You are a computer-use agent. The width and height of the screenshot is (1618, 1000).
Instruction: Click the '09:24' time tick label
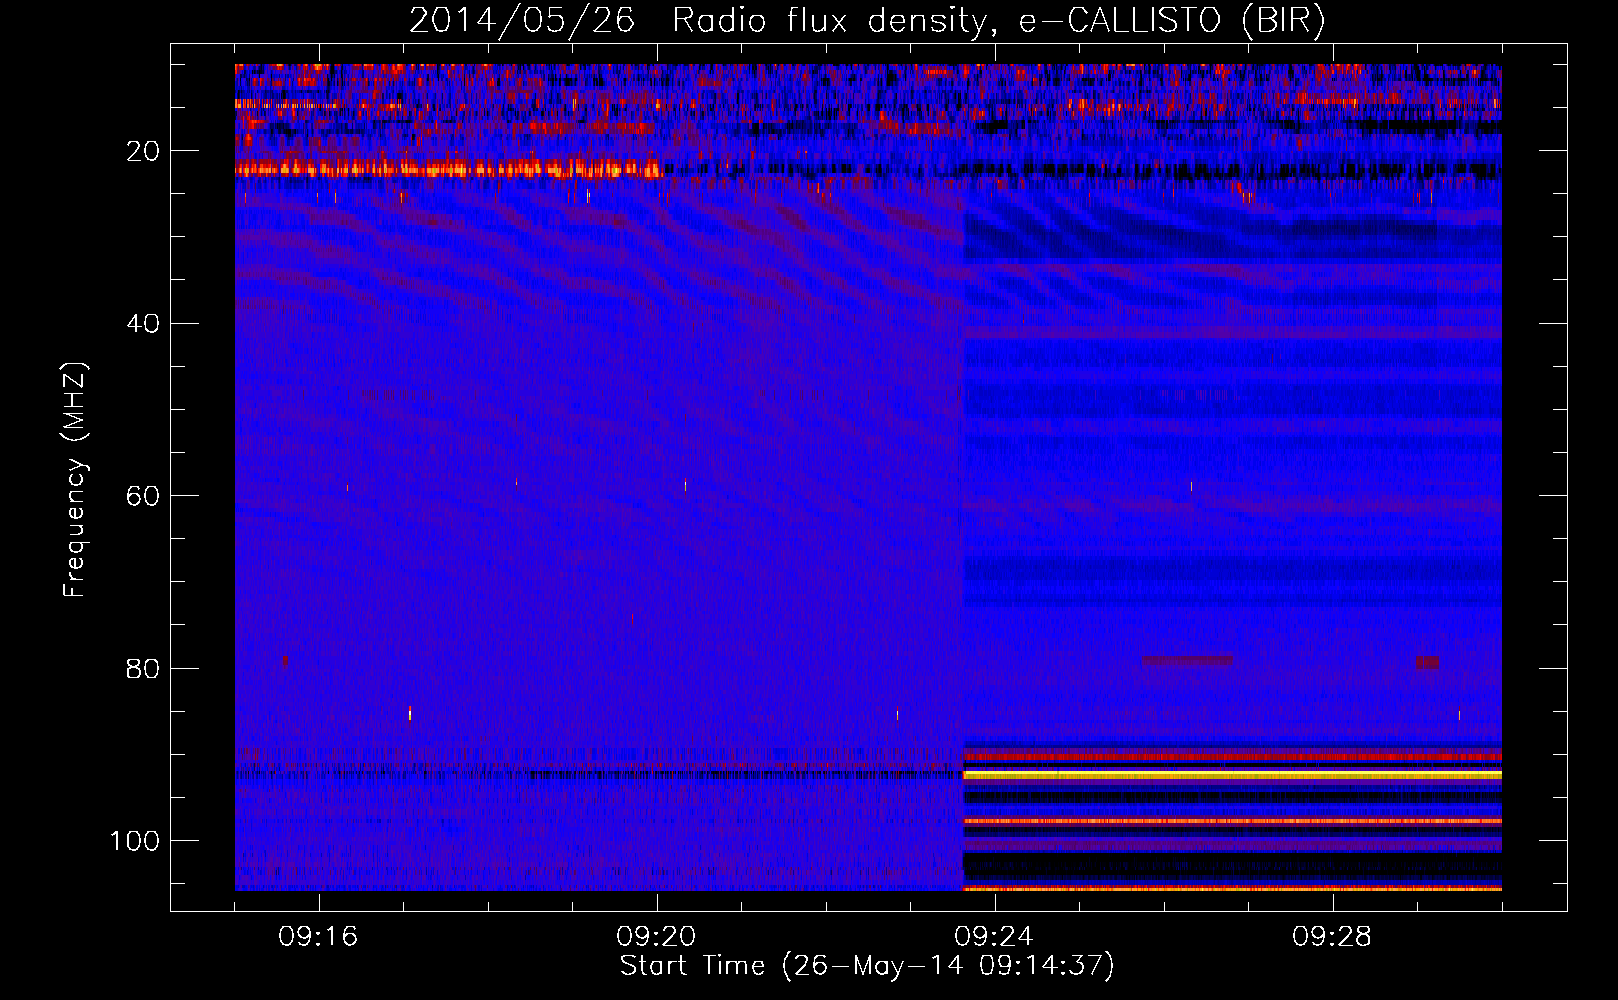click(x=994, y=936)
